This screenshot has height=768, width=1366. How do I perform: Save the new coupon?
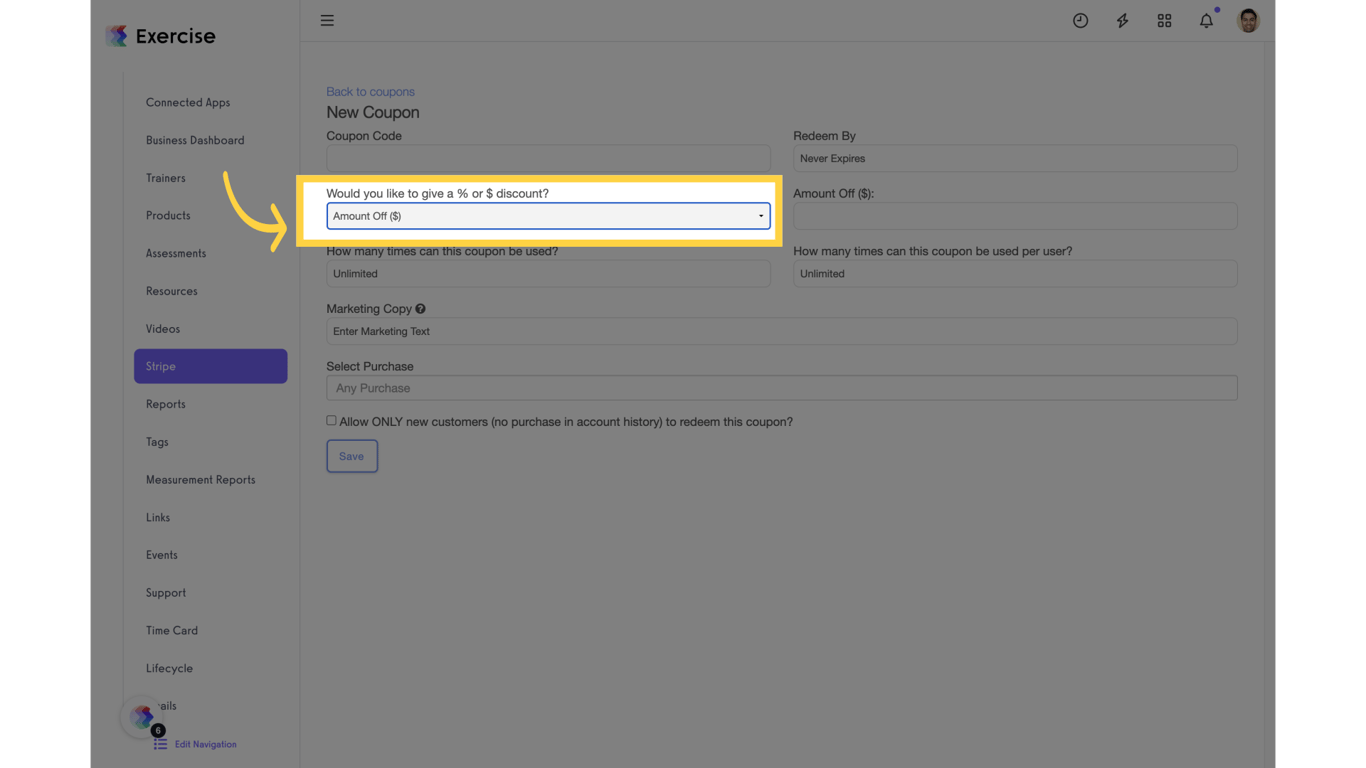(x=352, y=456)
